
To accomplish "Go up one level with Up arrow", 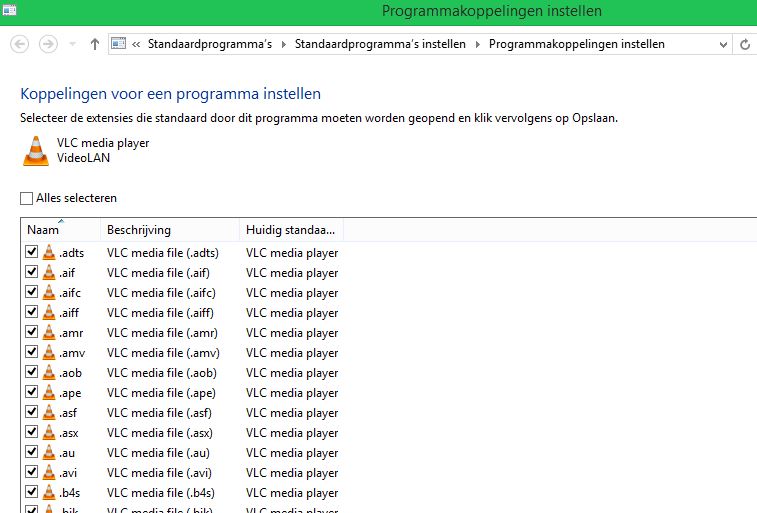I will click(x=95, y=44).
